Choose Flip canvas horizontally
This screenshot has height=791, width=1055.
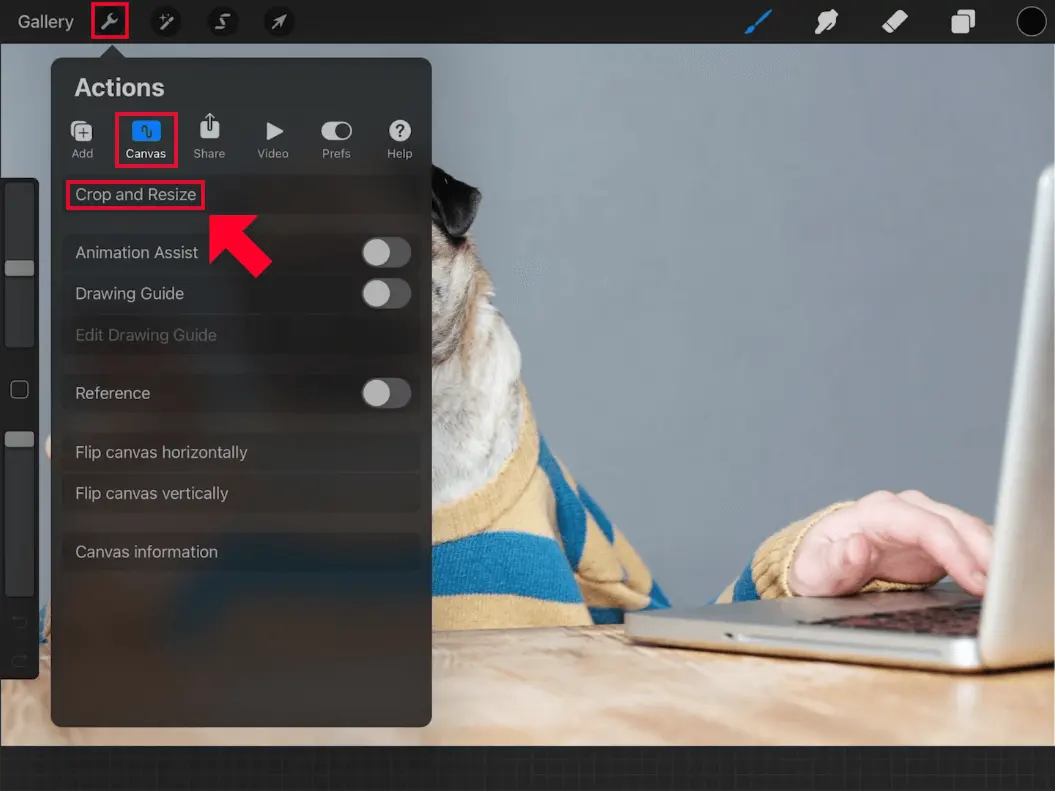(x=241, y=452)
